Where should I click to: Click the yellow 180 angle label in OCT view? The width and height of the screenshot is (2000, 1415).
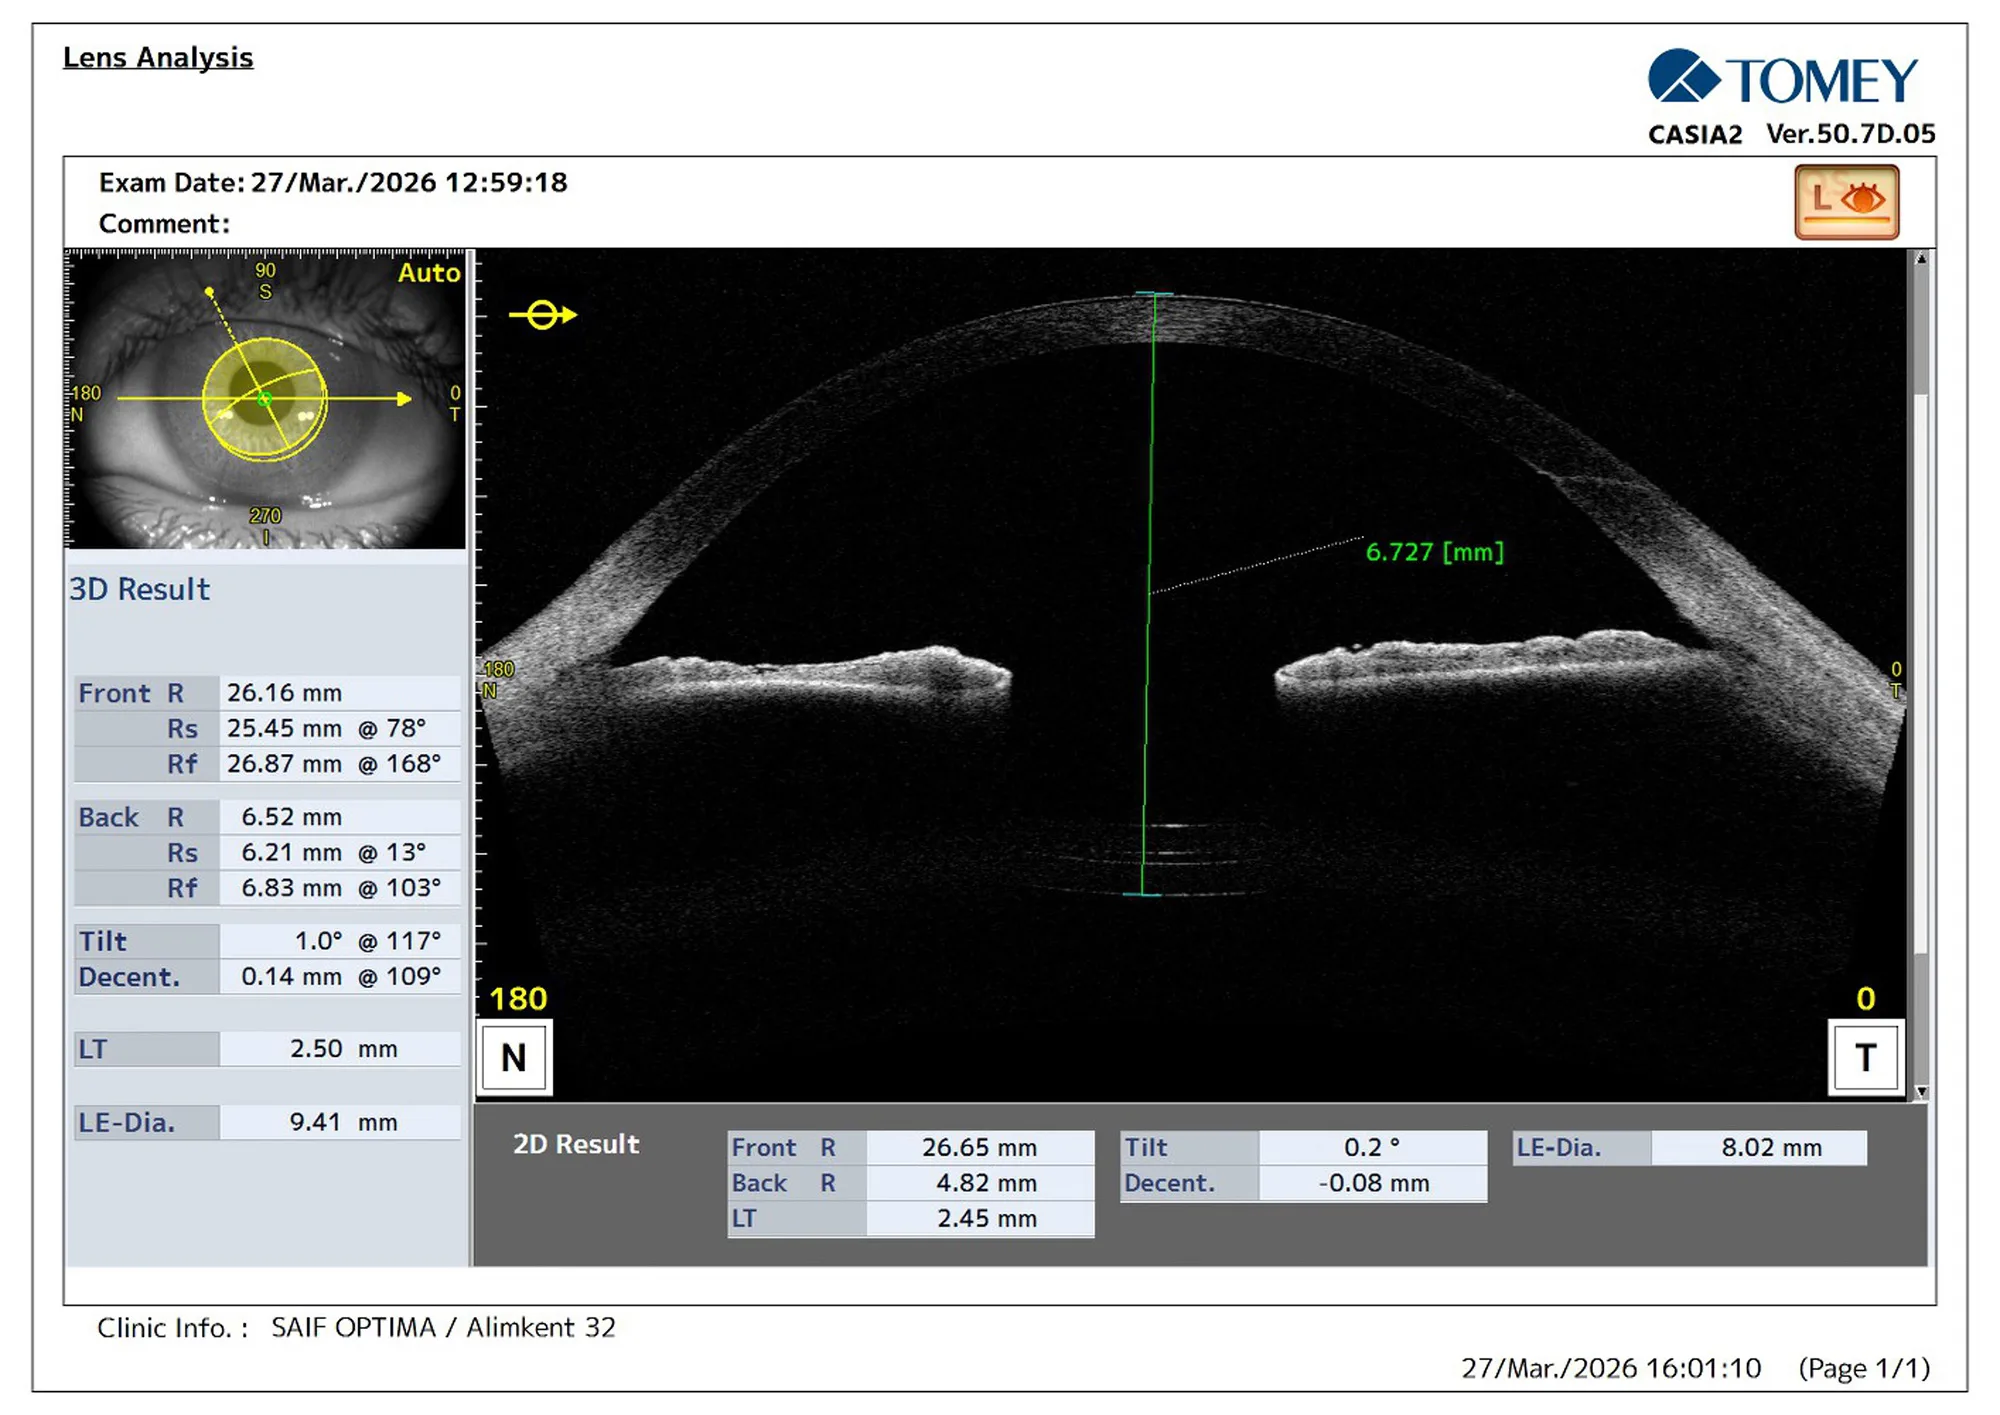coord(518,999)
